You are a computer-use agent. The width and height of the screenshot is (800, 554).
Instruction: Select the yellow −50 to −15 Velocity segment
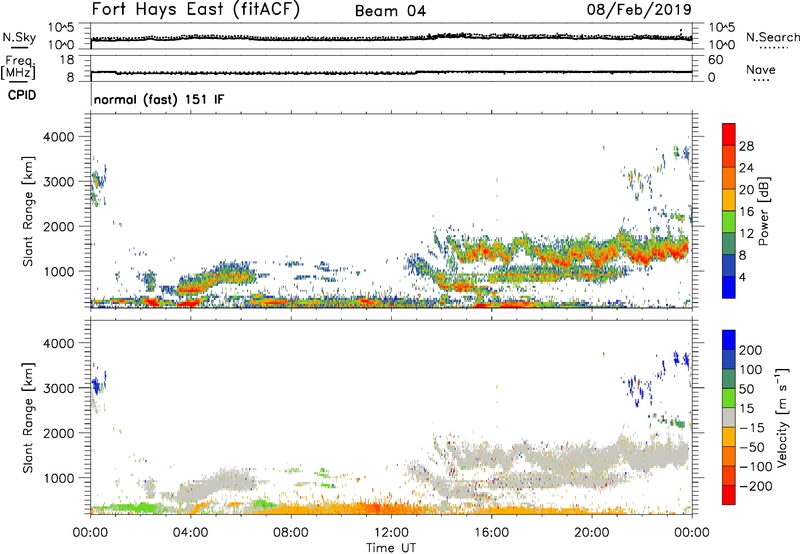[x=729, y=437]
